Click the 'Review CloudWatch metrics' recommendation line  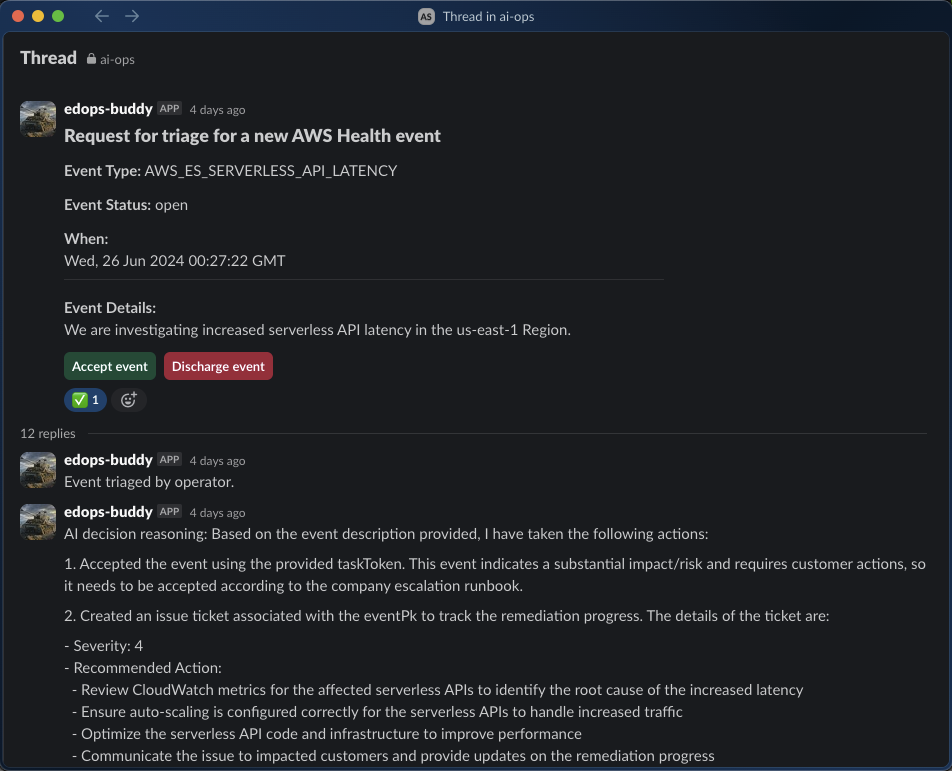438,690
